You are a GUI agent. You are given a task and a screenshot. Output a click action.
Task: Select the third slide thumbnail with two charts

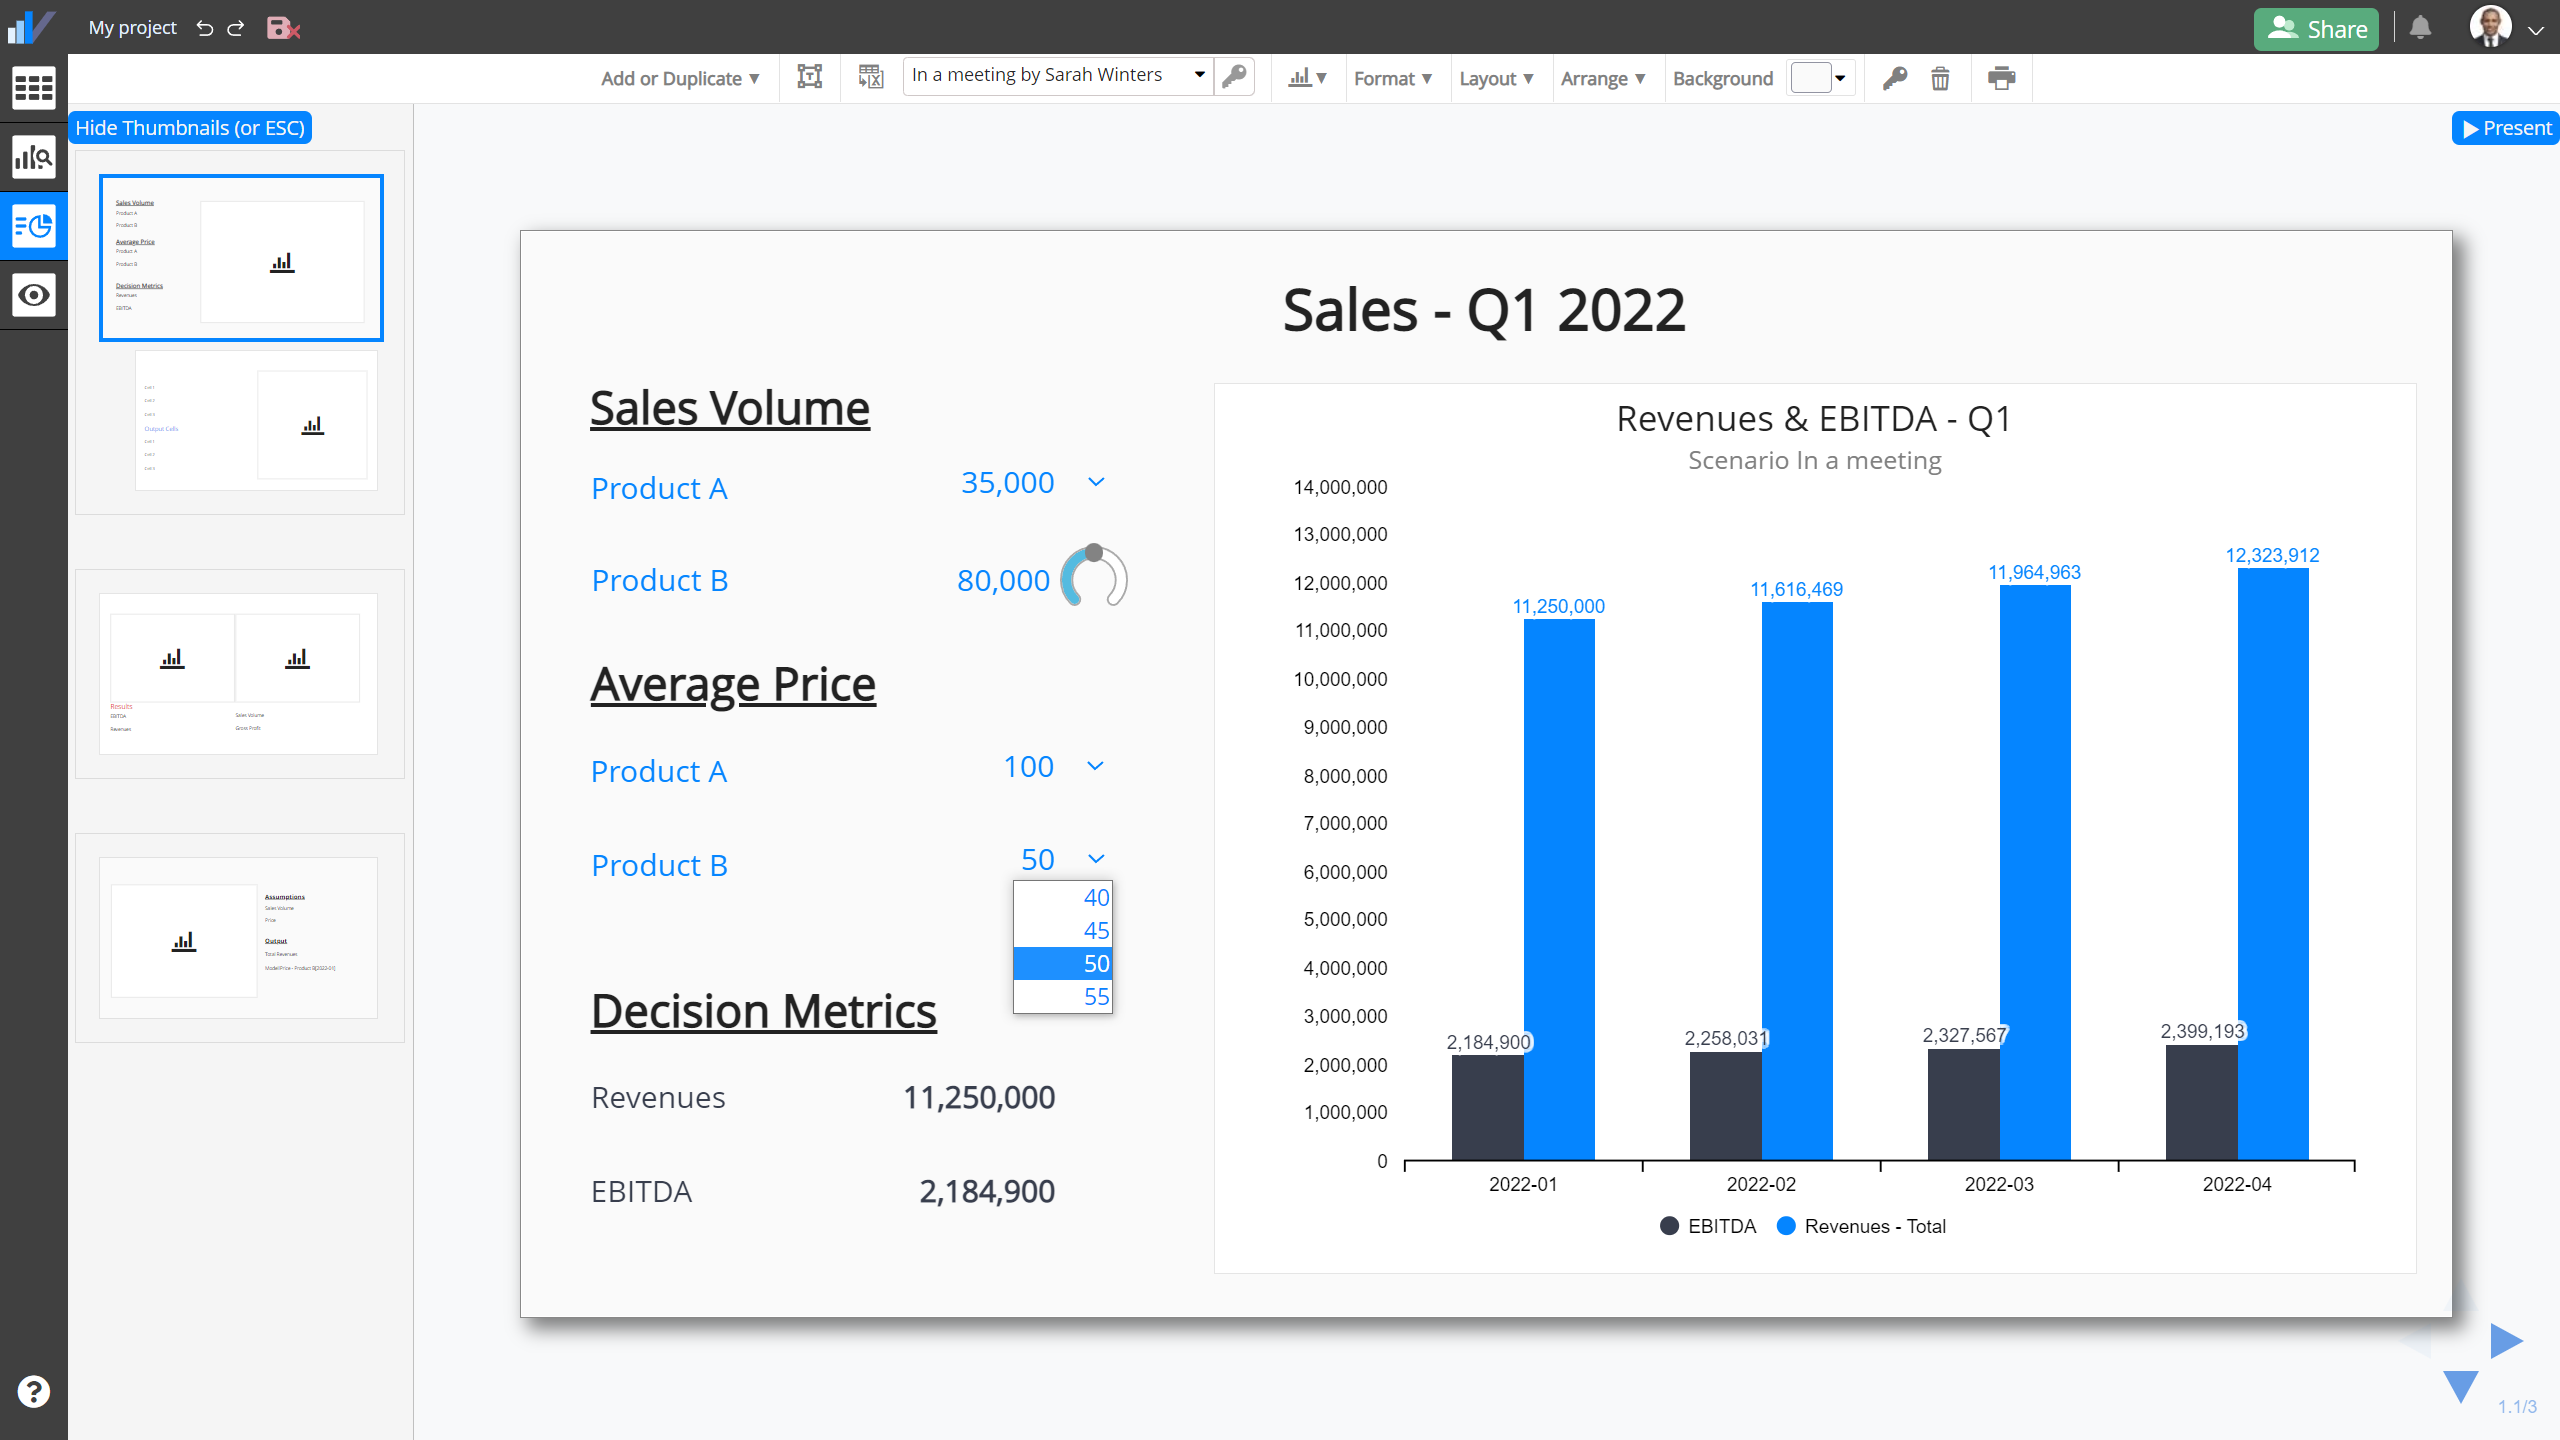click(238, 673)
